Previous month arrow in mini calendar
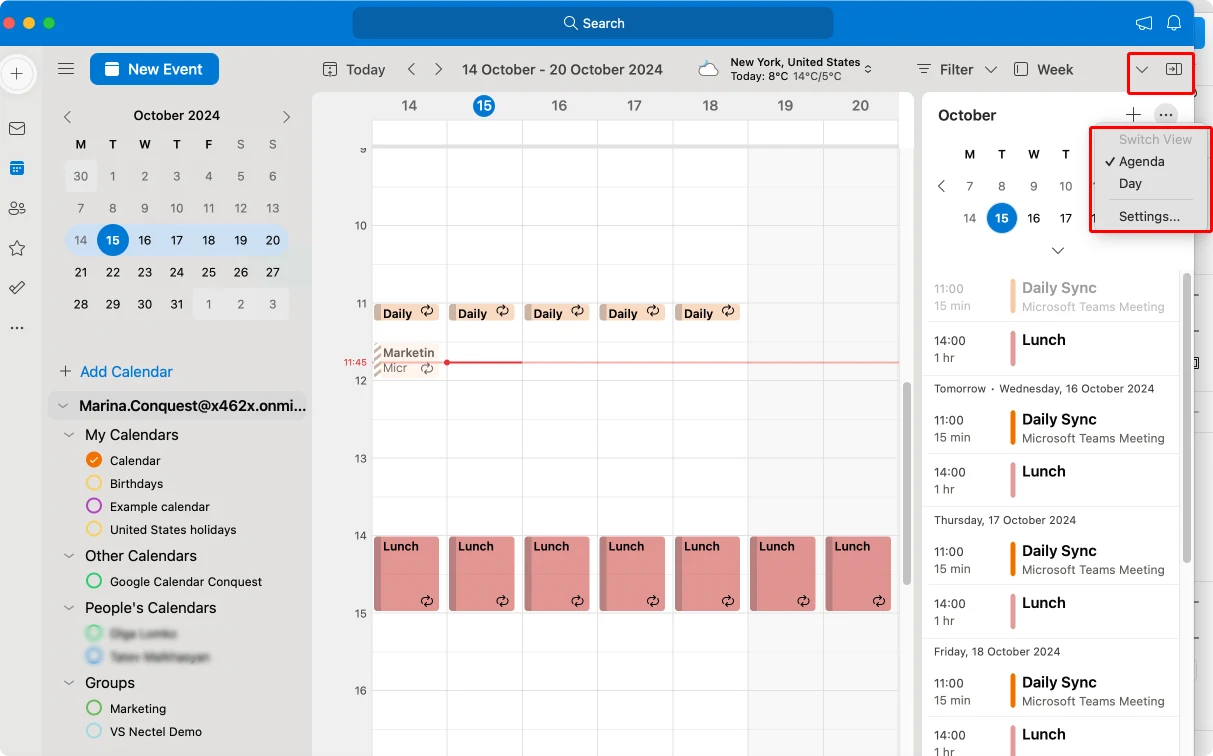The image size is (1213, 756). (x=67, y=116)
